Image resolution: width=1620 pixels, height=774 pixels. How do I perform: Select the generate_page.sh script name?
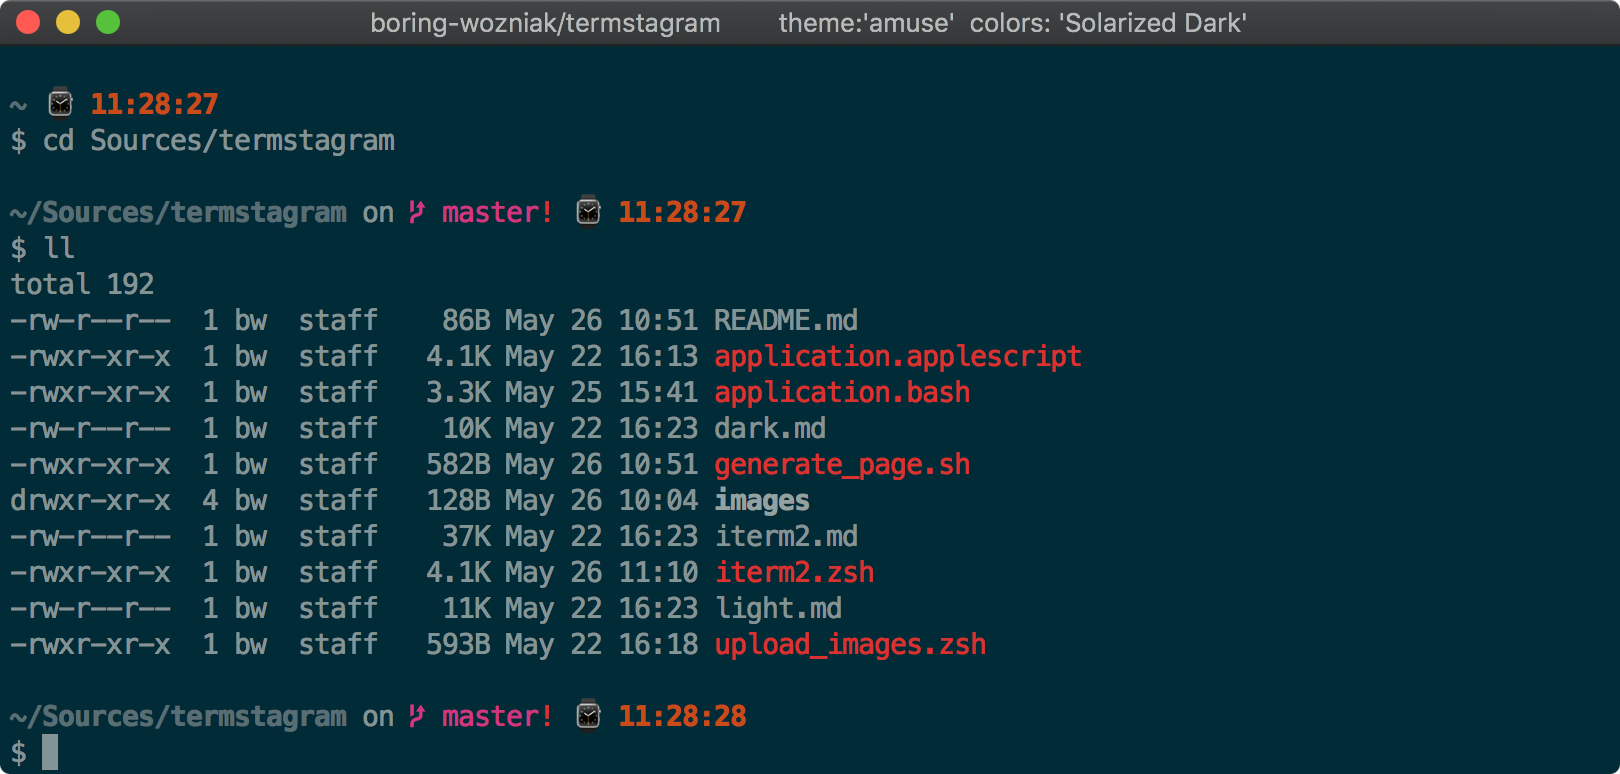(841, 464)
